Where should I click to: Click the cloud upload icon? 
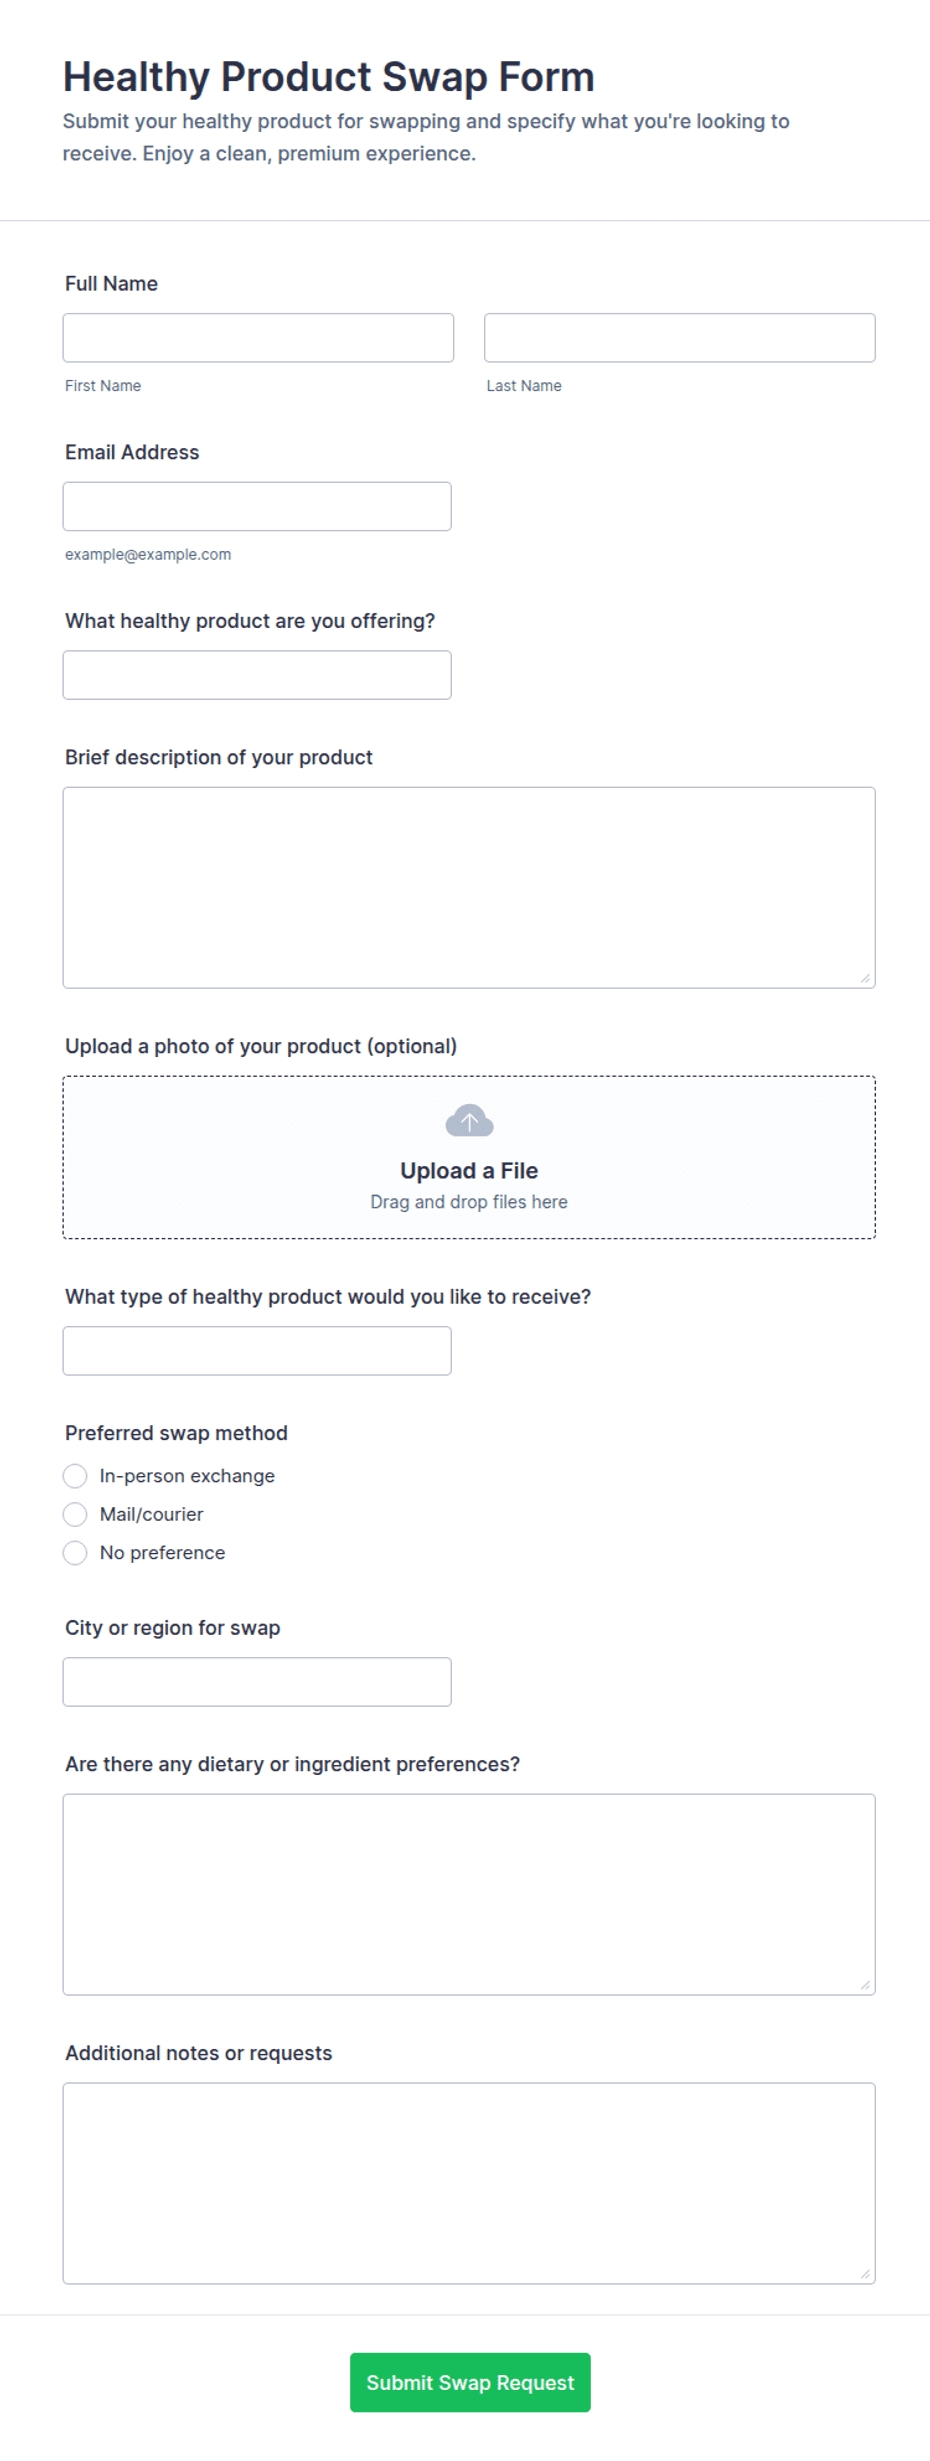[x=469, y=1121]
